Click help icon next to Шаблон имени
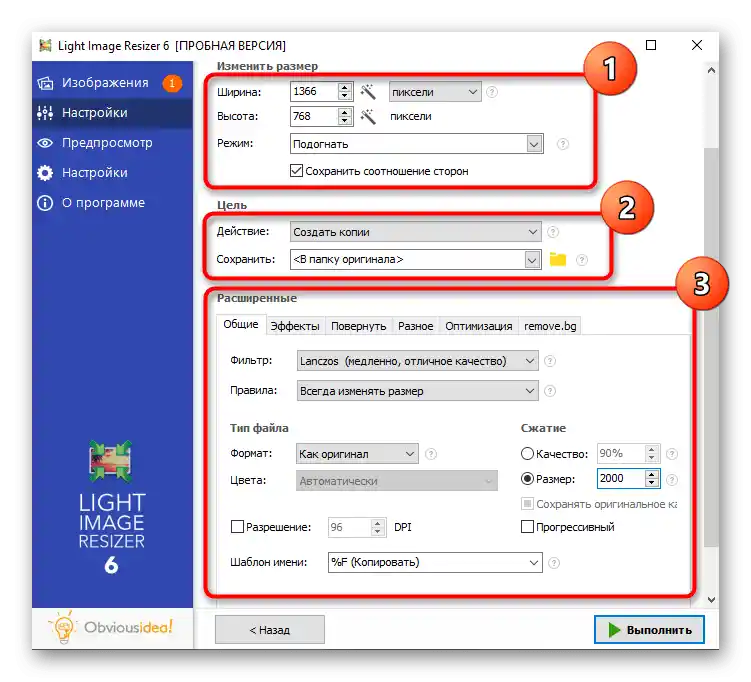 554,563
